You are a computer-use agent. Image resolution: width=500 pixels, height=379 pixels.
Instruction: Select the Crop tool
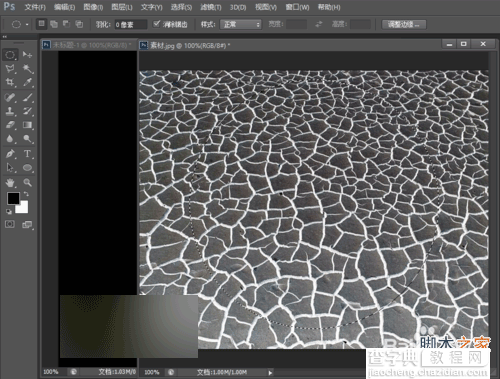coord(10,82)
